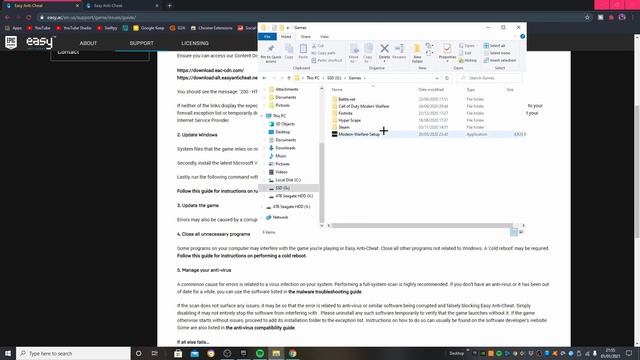640x360 pixels.
Task: Switch to the Home ribbon tab
Action: (286, 37)
